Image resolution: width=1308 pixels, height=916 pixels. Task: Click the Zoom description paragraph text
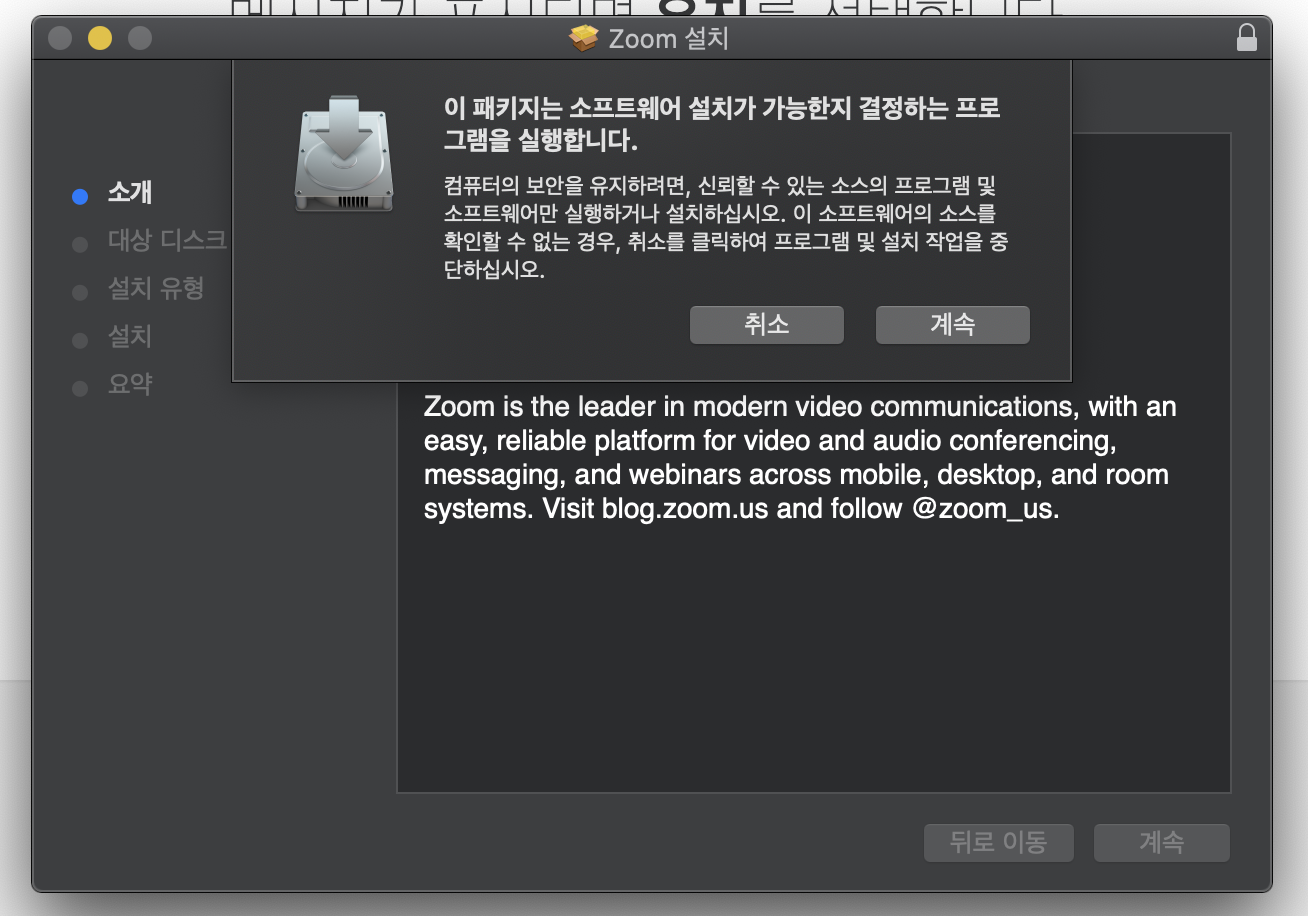point(800,458)
